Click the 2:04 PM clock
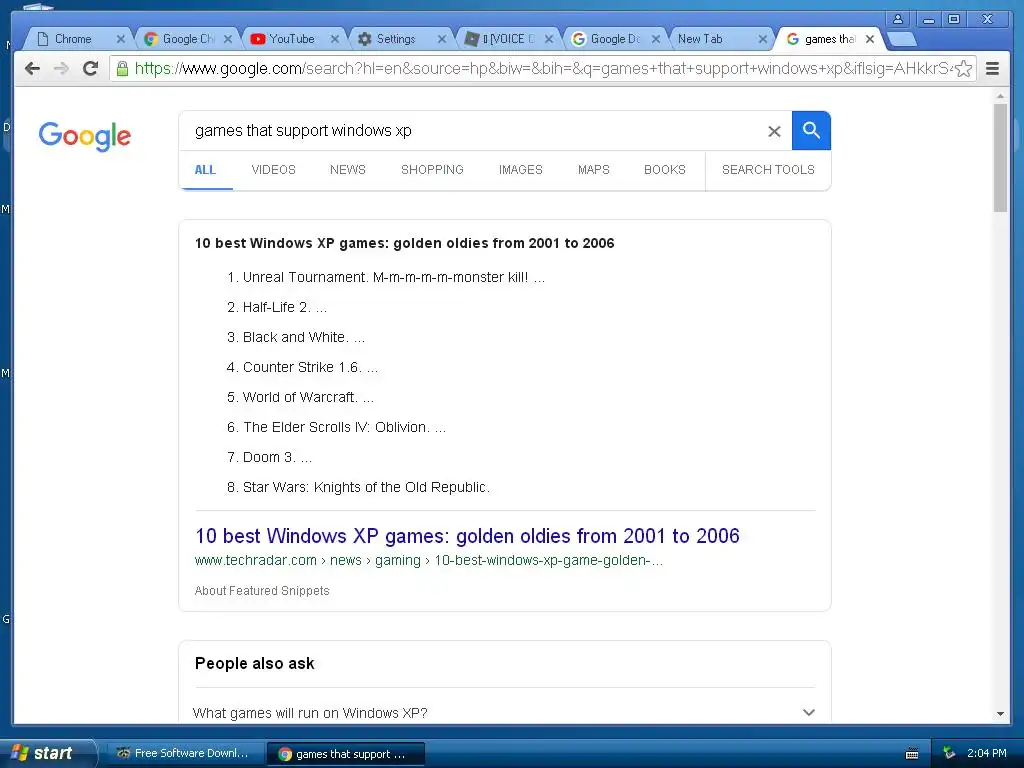 click(987, 753)
